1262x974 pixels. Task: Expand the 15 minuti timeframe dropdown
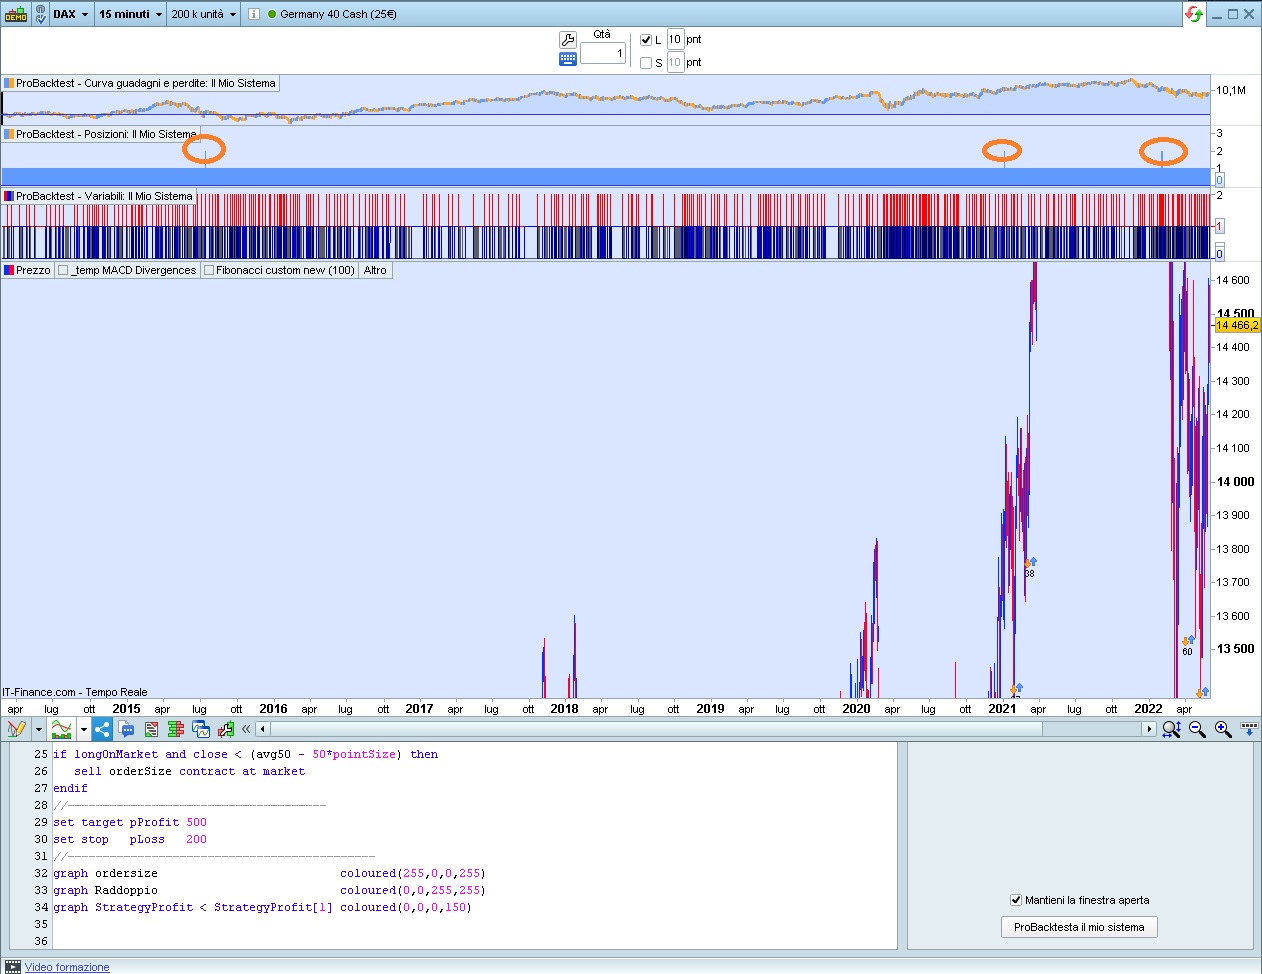pyautogui.click(x=130, y=14)
